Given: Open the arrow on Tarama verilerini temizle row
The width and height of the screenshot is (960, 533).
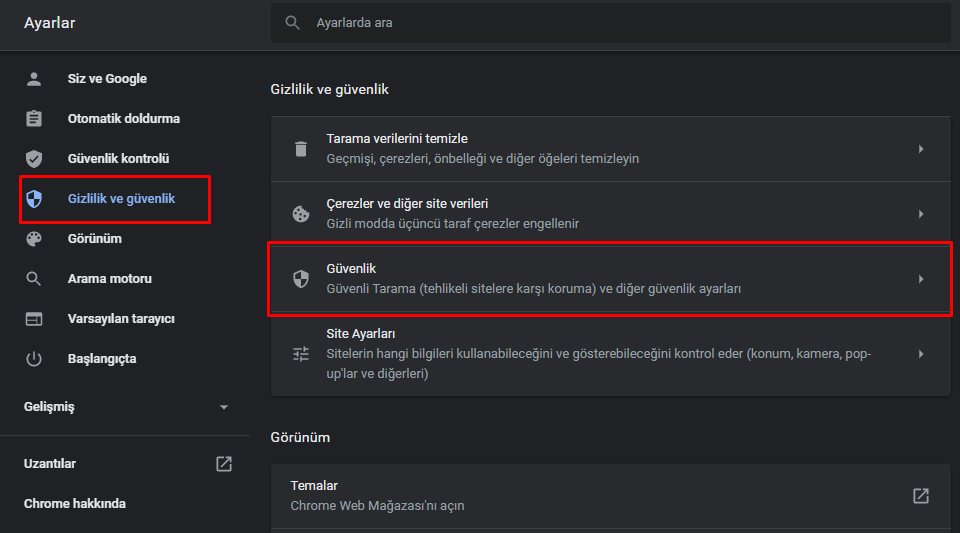Looking at the screenshot, I should tap(920, 149).
